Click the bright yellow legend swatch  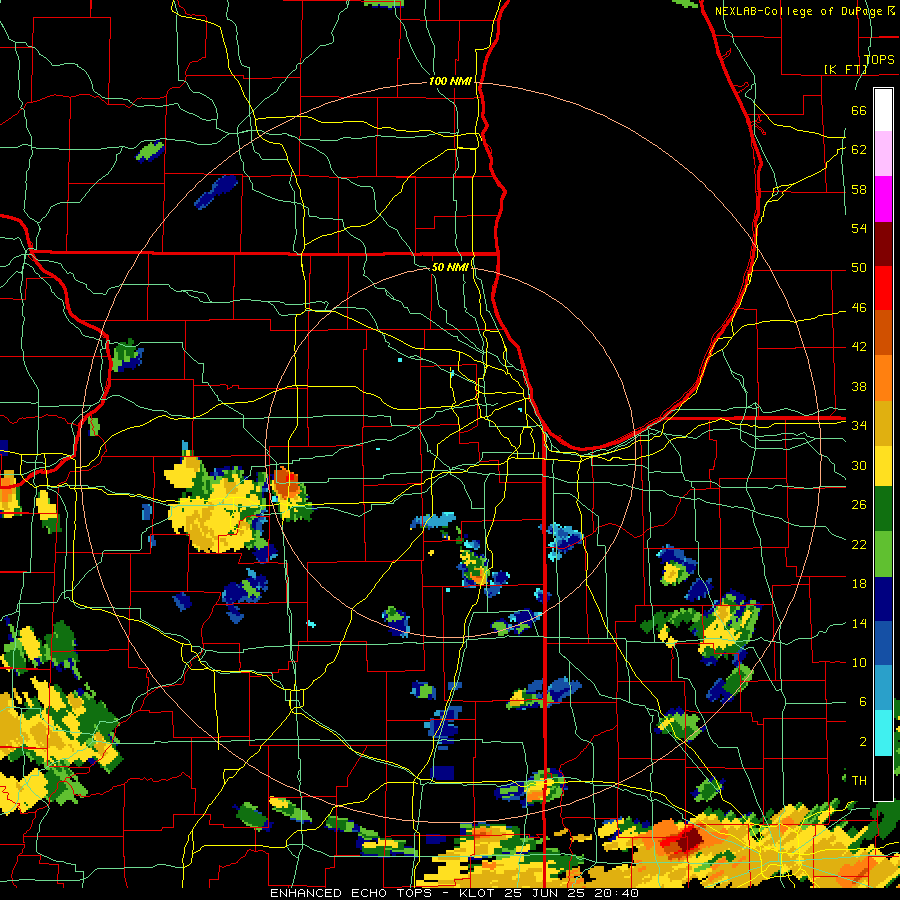pyautogui.click(x=883, y=465)
